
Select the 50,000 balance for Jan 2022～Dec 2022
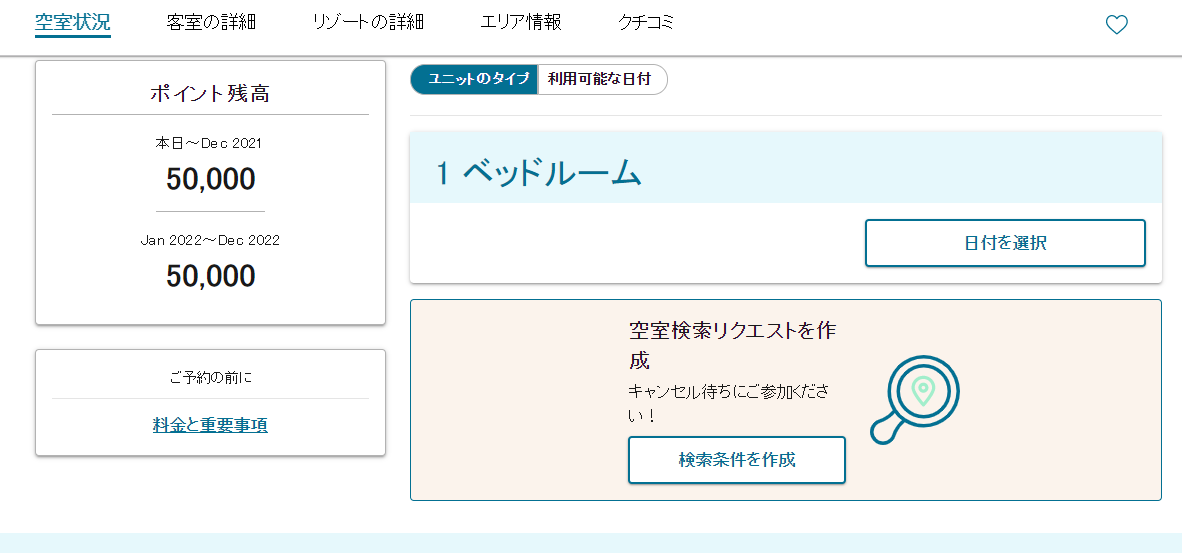tap(210, 276)
